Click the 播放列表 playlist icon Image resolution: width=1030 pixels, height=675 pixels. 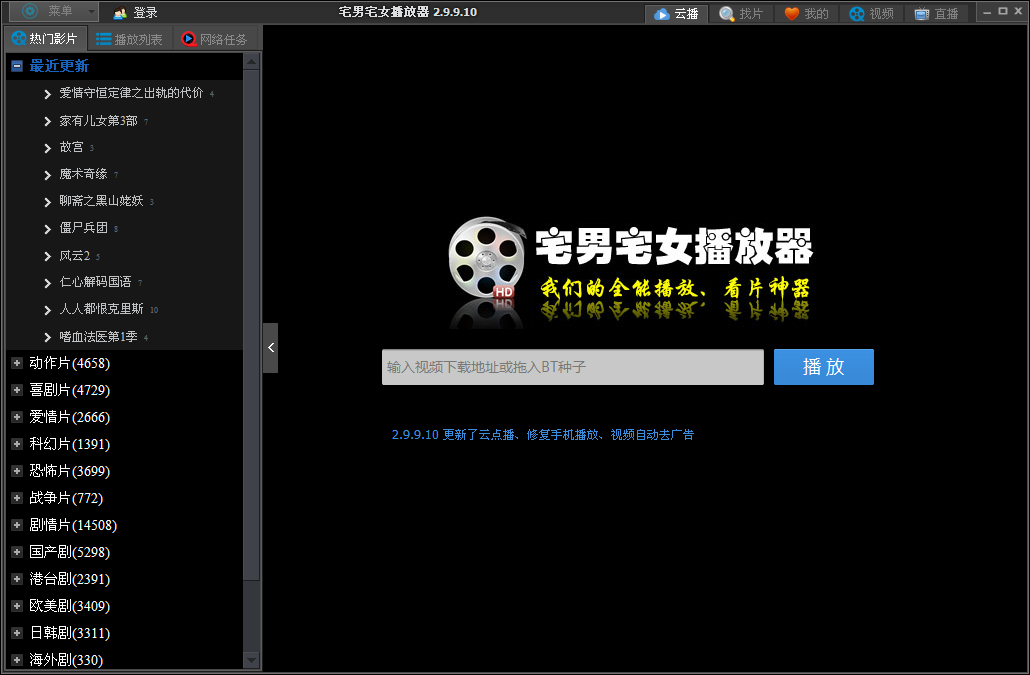coord(104,39)
